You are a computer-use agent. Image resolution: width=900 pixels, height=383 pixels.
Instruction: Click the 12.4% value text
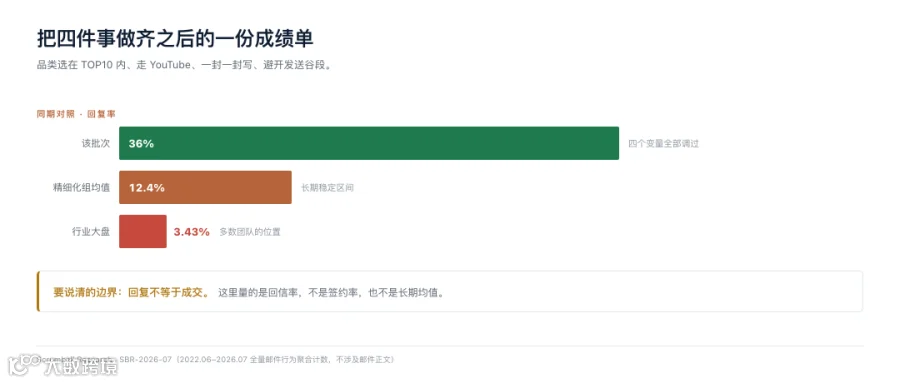coord(147,188)
